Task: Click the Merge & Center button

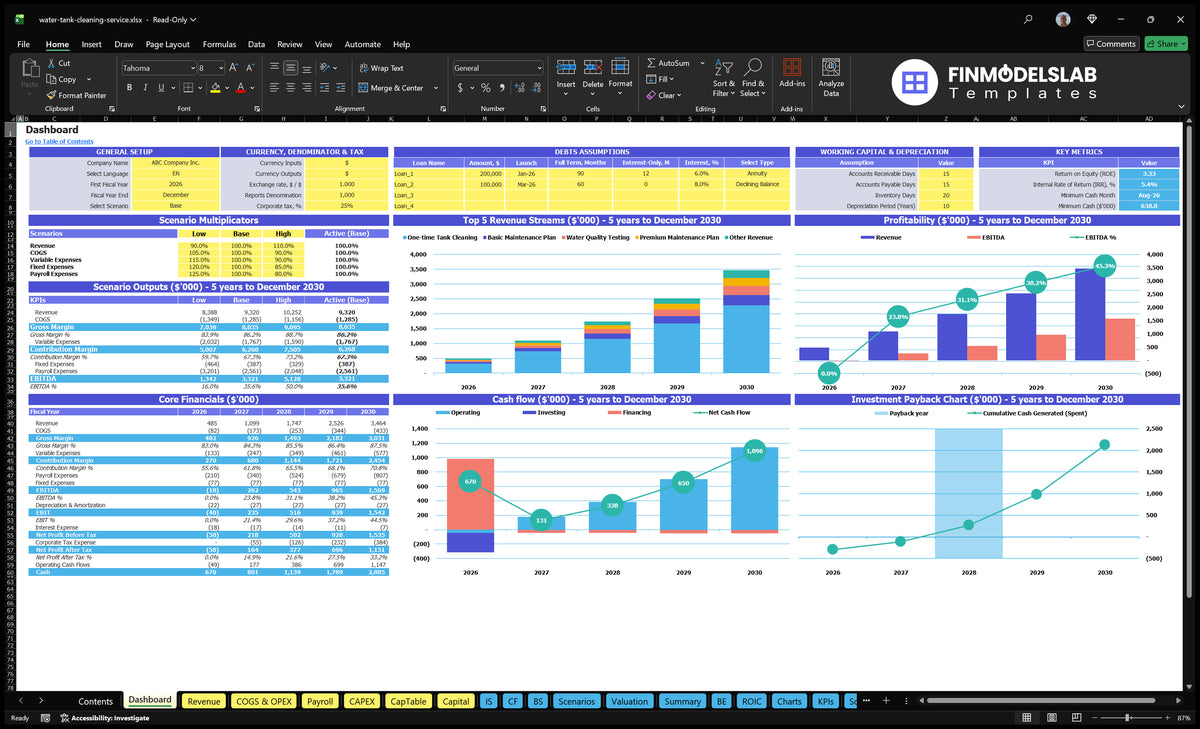Action: coord(391,88)
